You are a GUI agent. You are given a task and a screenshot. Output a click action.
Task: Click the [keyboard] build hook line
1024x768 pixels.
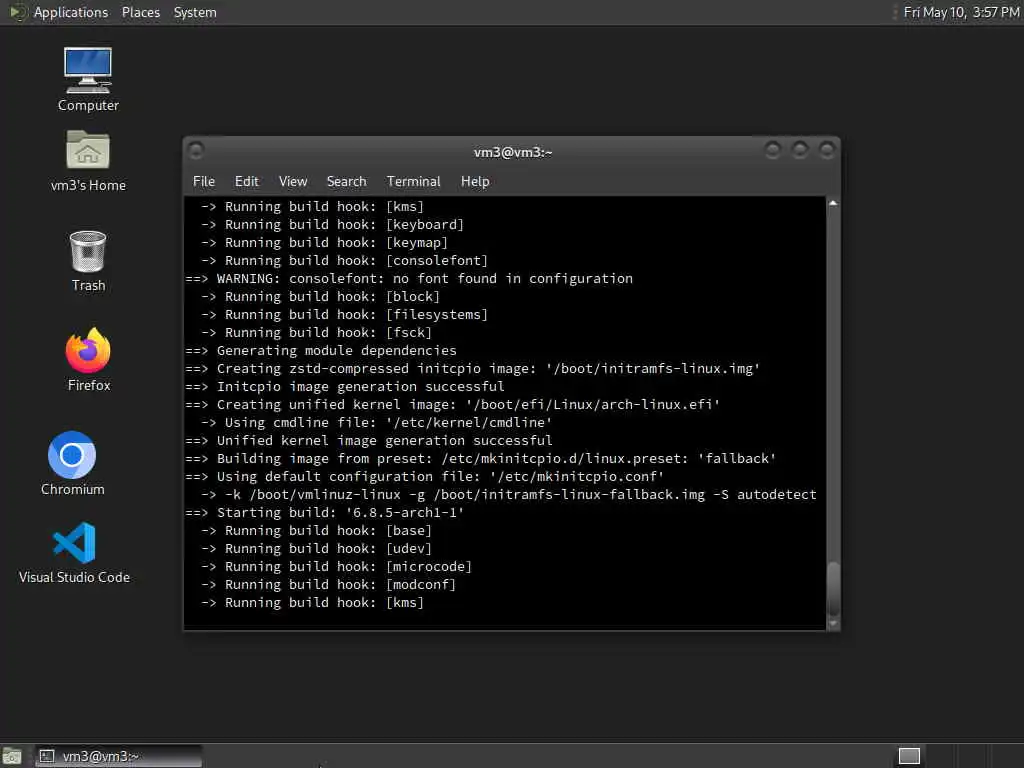coord(332,225)
